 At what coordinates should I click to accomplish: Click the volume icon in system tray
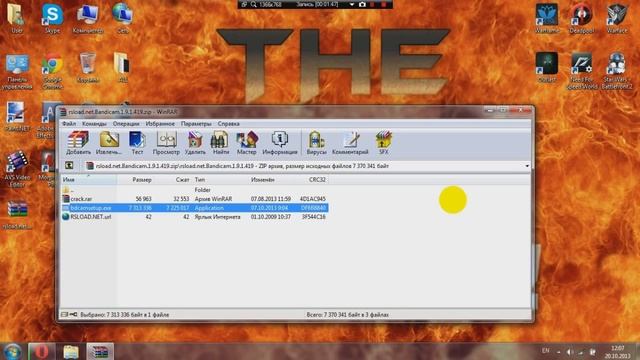[570, 352]
